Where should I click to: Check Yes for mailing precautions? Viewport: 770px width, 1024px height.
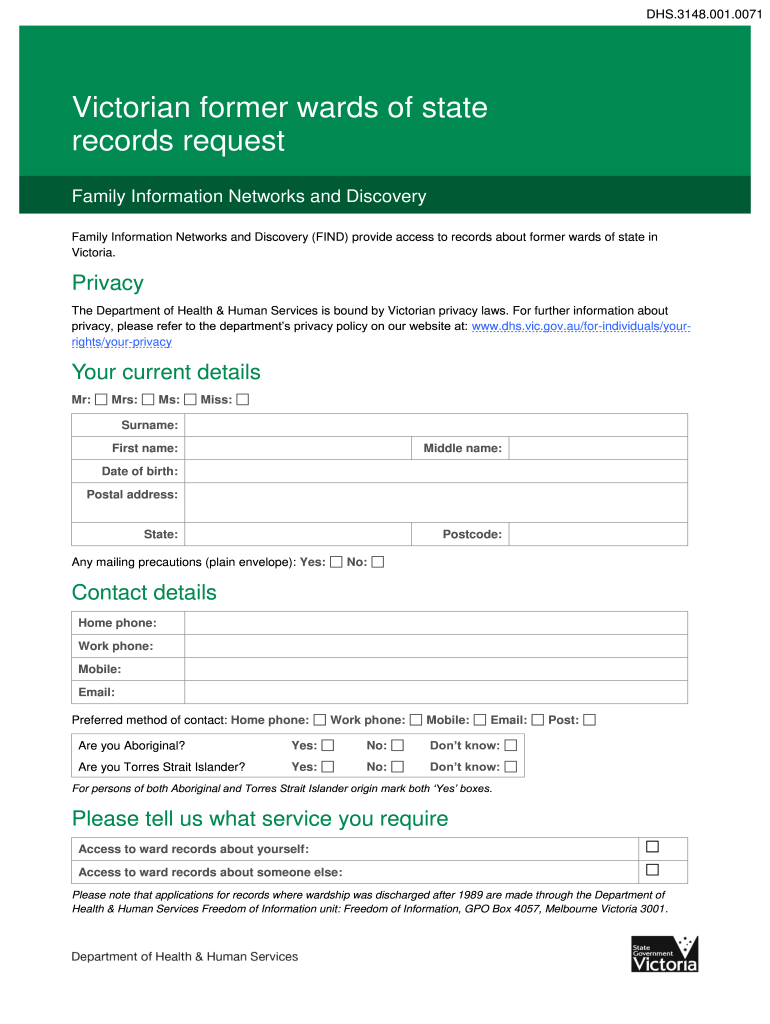pyautogui.click(x=336, y=562)
